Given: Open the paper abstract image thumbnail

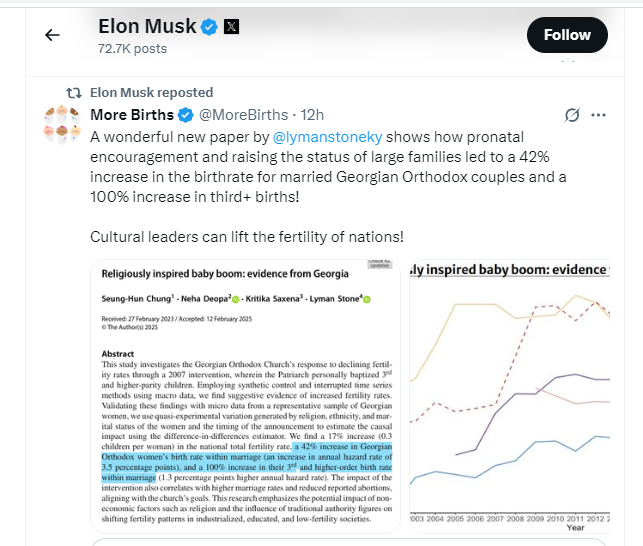Looking at the screenshot, I should [x=245, y=396].
